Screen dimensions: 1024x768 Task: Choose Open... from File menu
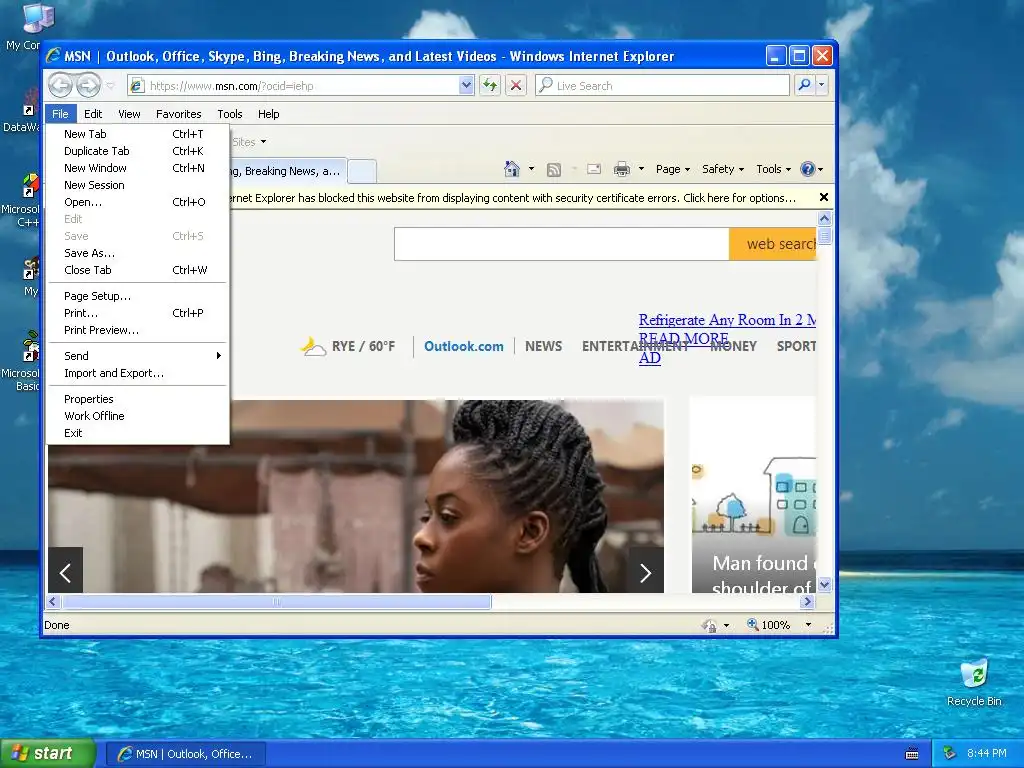(137, 202)
